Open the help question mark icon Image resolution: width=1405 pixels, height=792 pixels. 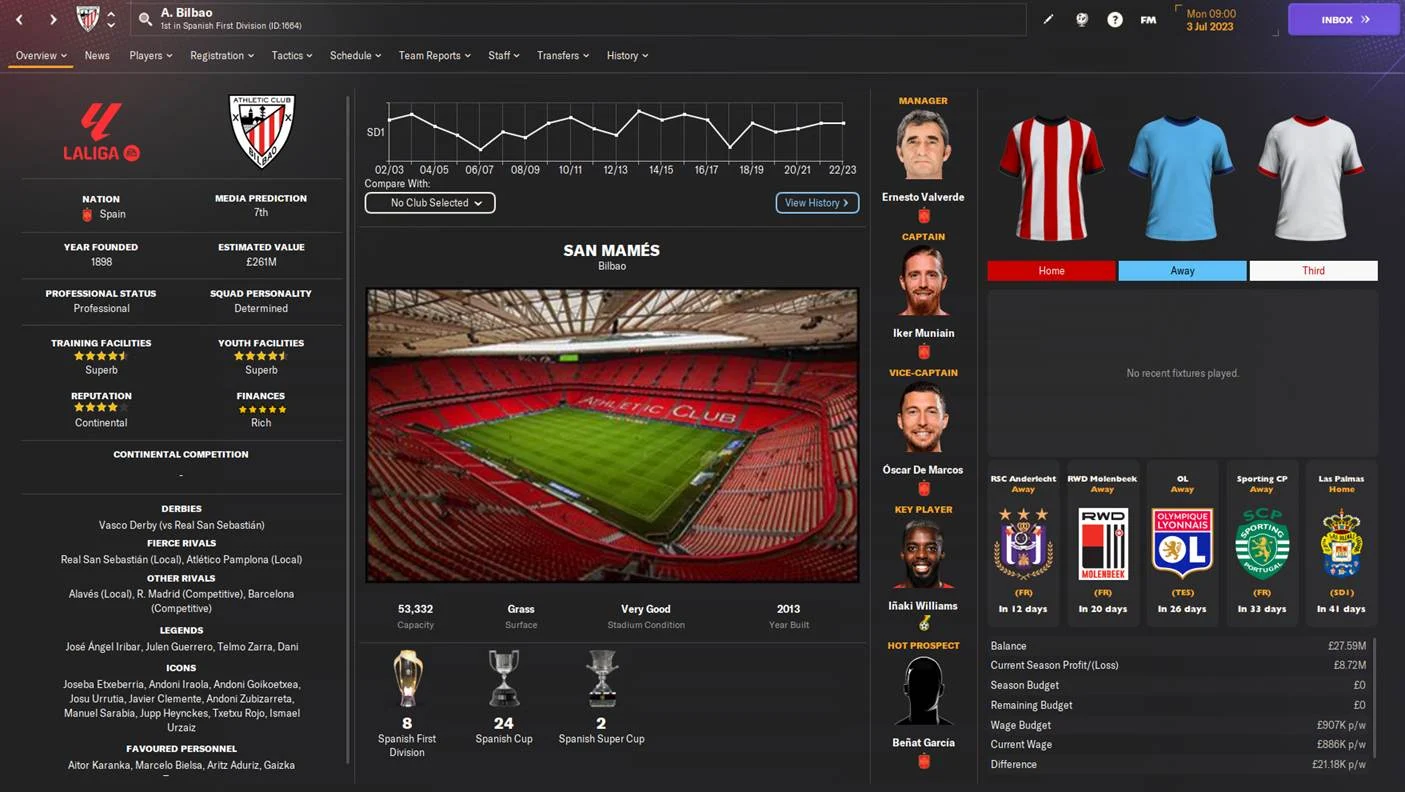[x=1115, y=19]
